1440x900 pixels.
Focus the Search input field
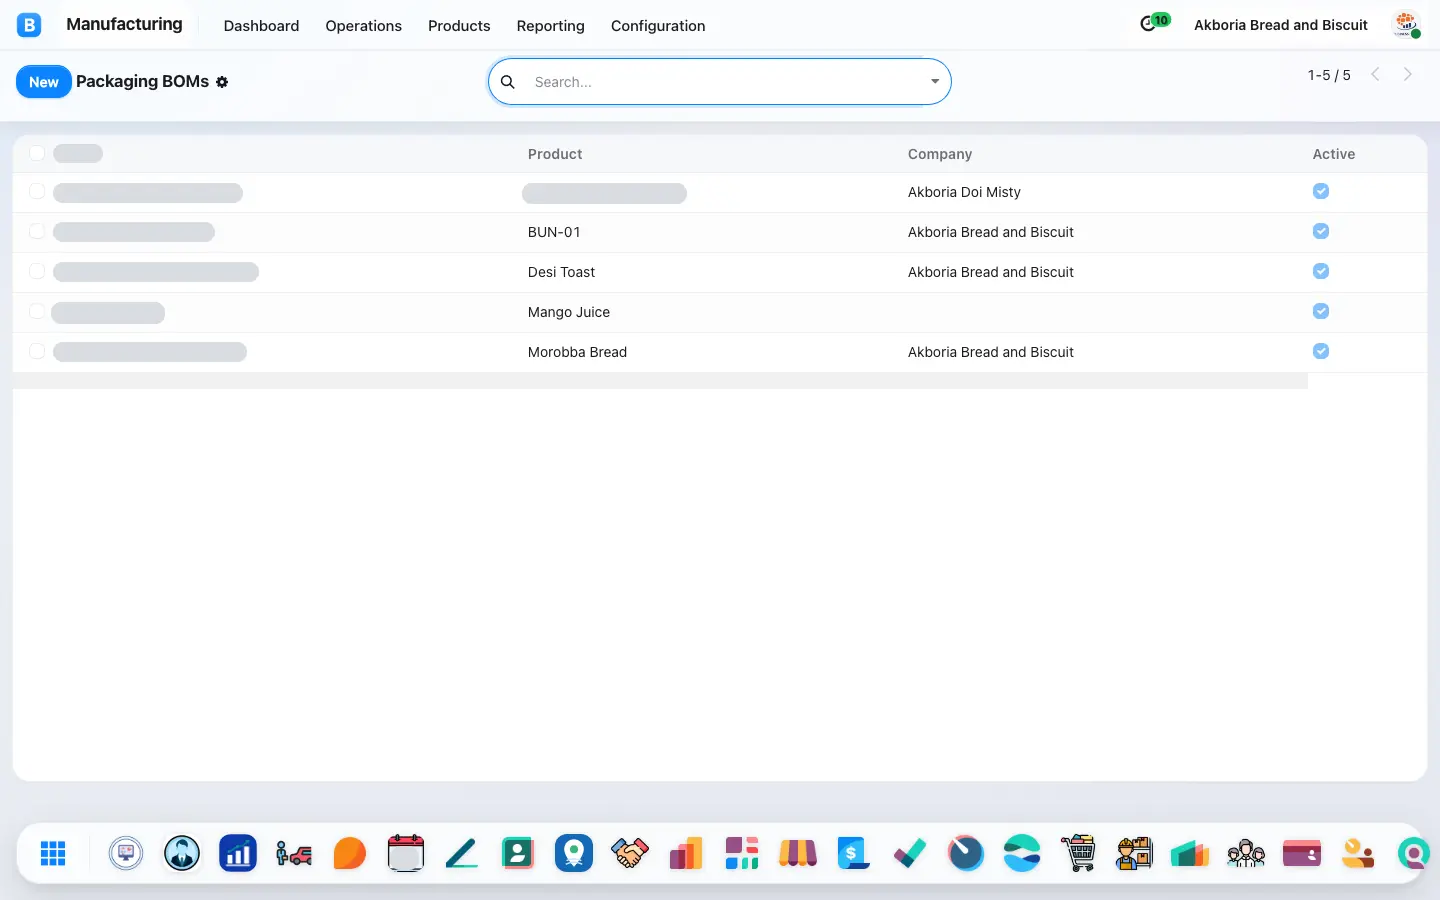click(x=725, y=82)
